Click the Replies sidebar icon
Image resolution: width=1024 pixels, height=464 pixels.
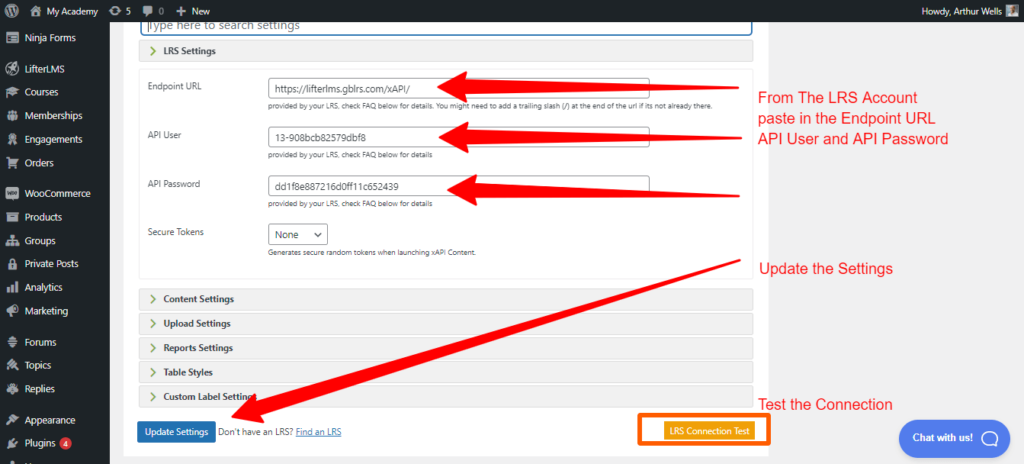[12, 389]
